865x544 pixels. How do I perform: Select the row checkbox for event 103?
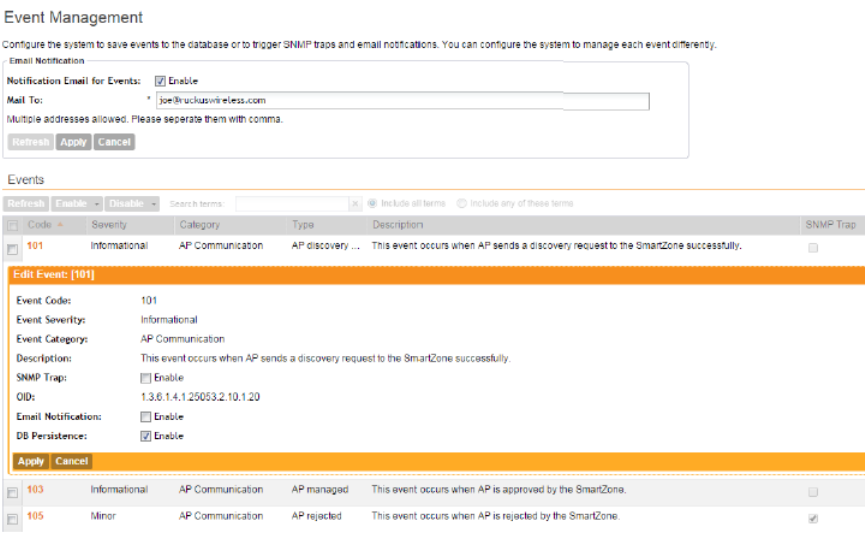click(x=12, y=492)
